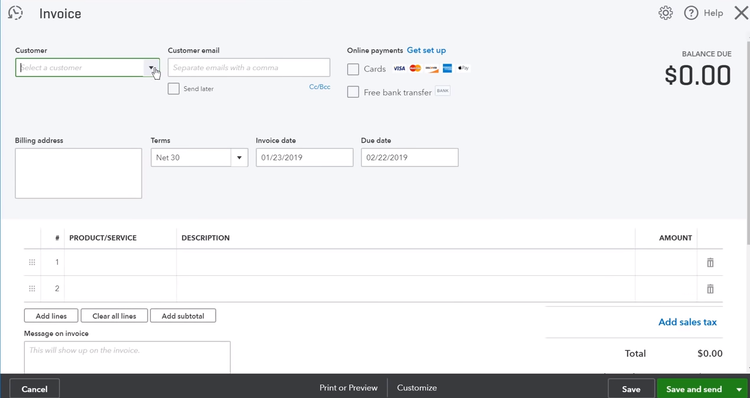Focus the Customer email field
The height and width of the screenshot is (398, 750).
pyautogui.click(x=249, y=67)
